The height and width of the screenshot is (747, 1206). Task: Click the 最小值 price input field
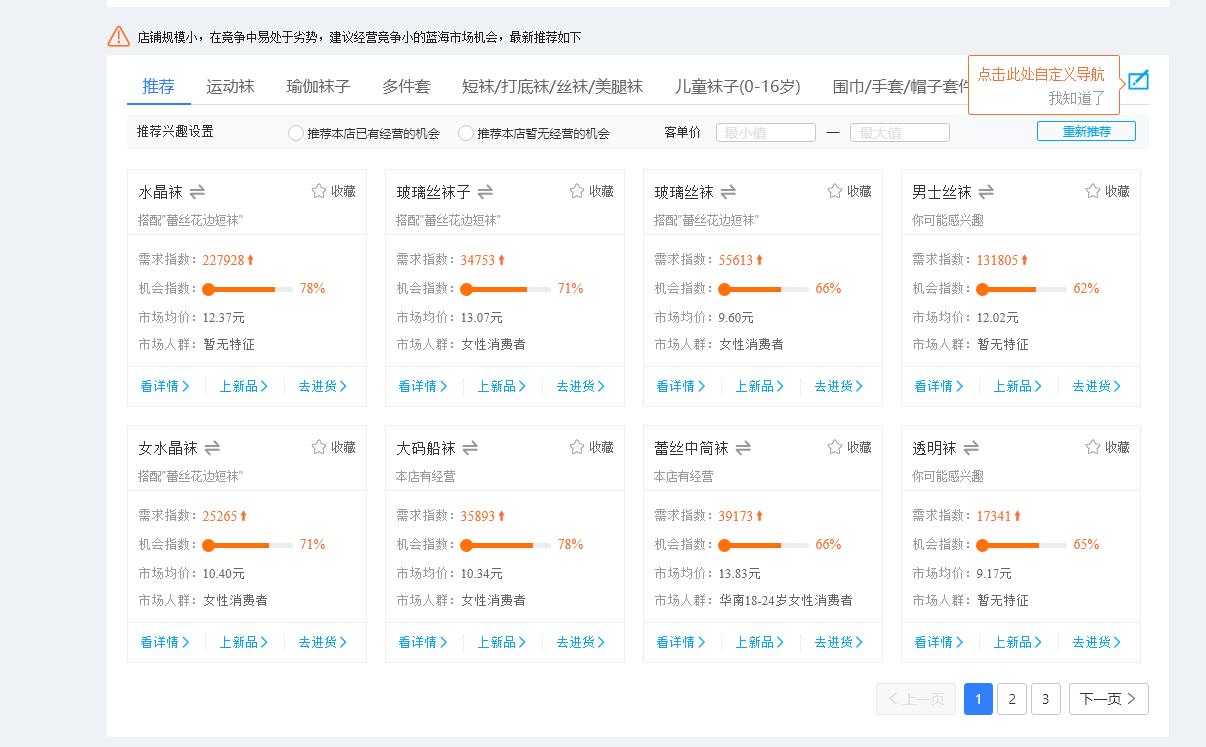pyautogui.click(x=765, y=131)
